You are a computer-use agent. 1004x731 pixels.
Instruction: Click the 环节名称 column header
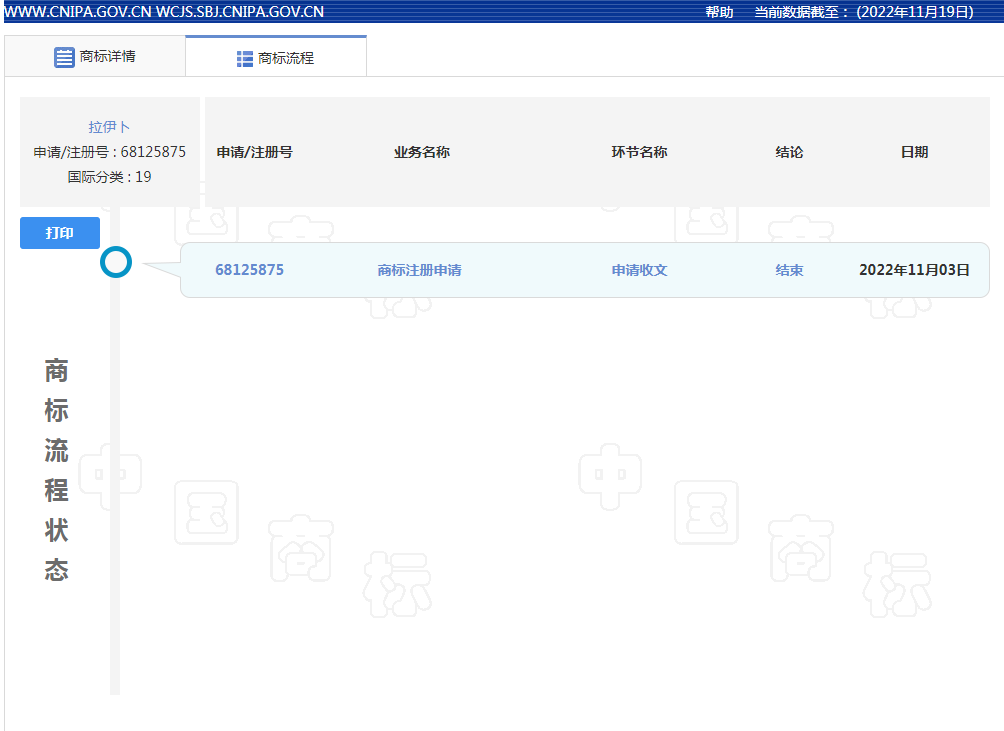[639, 152]
